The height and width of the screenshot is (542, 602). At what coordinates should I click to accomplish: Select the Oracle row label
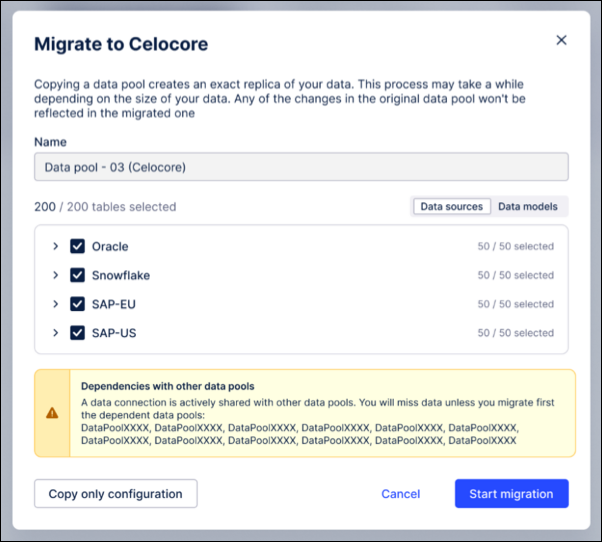tap(110, 246)
